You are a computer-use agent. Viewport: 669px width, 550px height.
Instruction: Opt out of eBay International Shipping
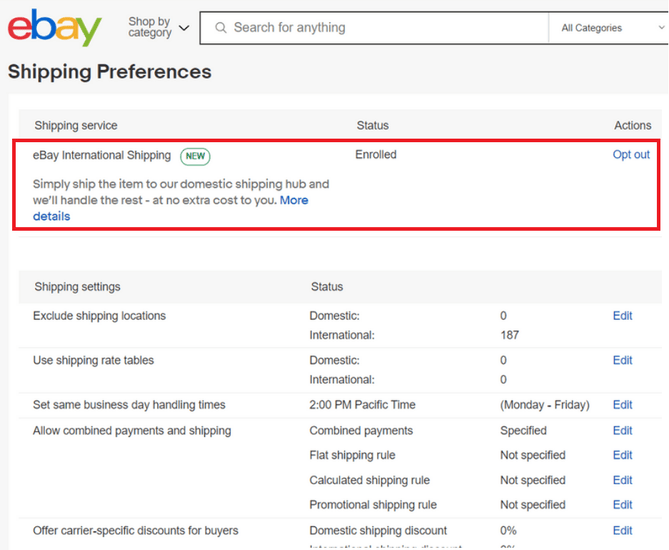tap(631, 154)
